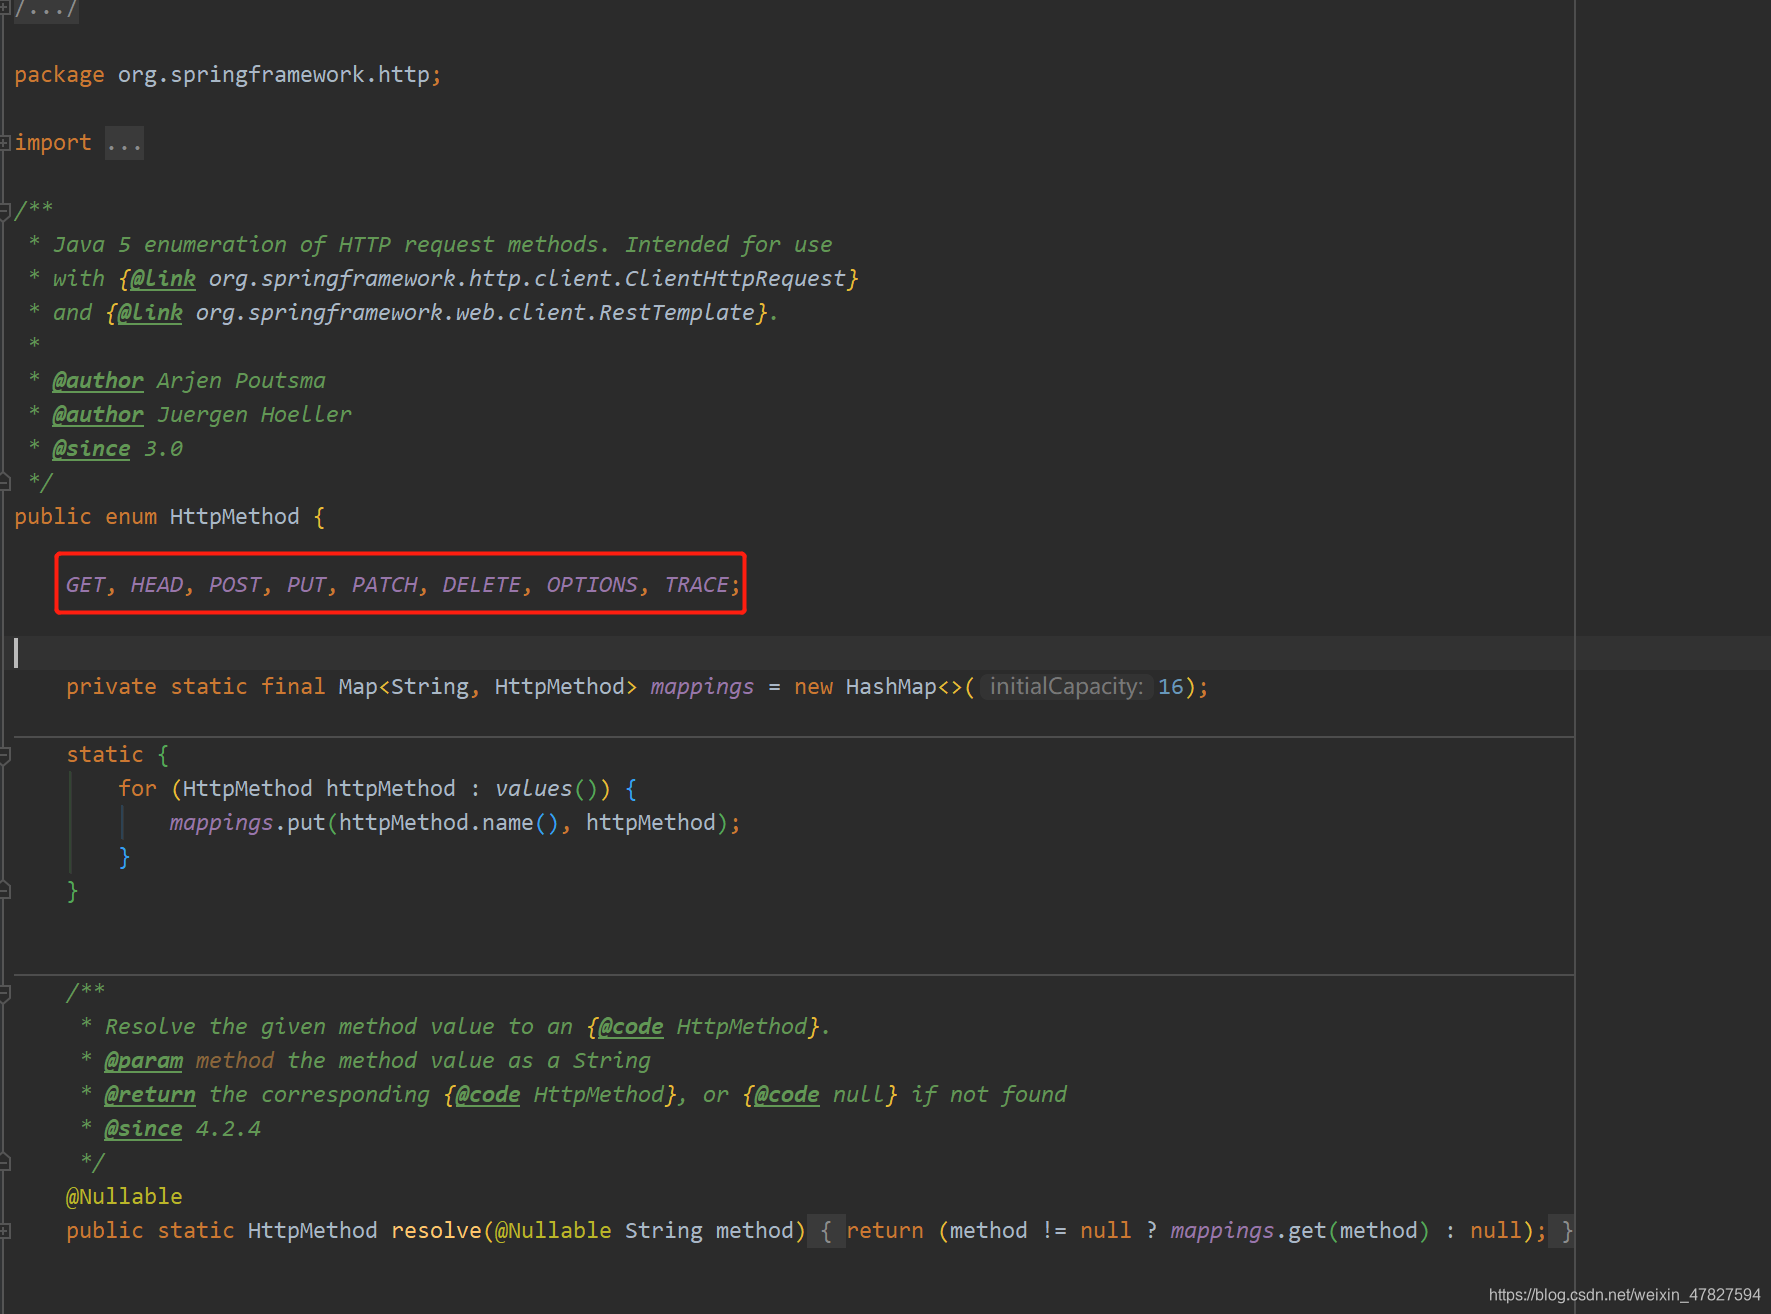Click the @link tag before ClientHttpRequest

pyautogui.click(x=163, y=279)
